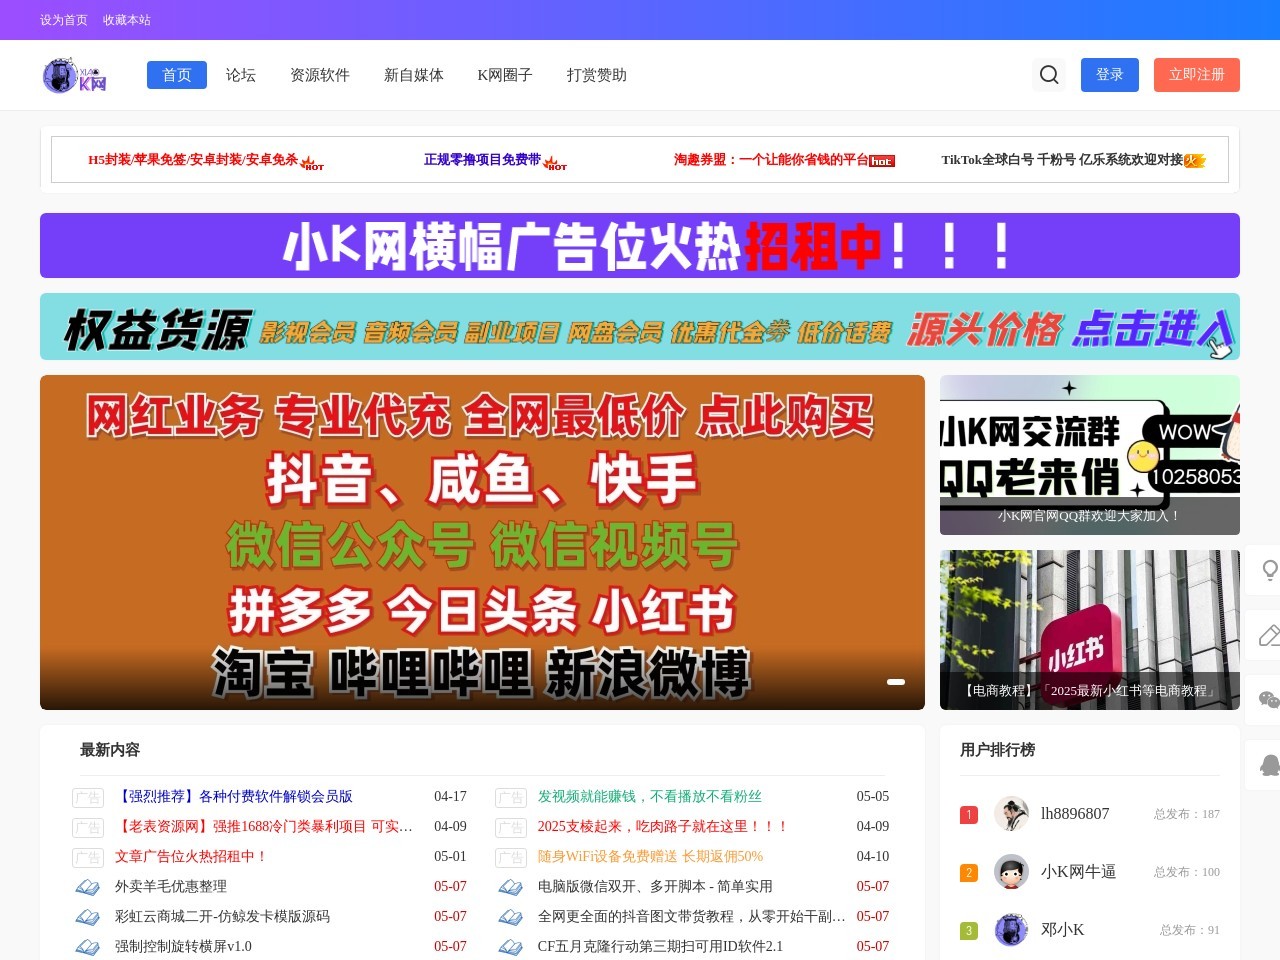Screen dimensions: 1280x960
Task: Click the pencil edit icon in side bar
Action: 1270,635
